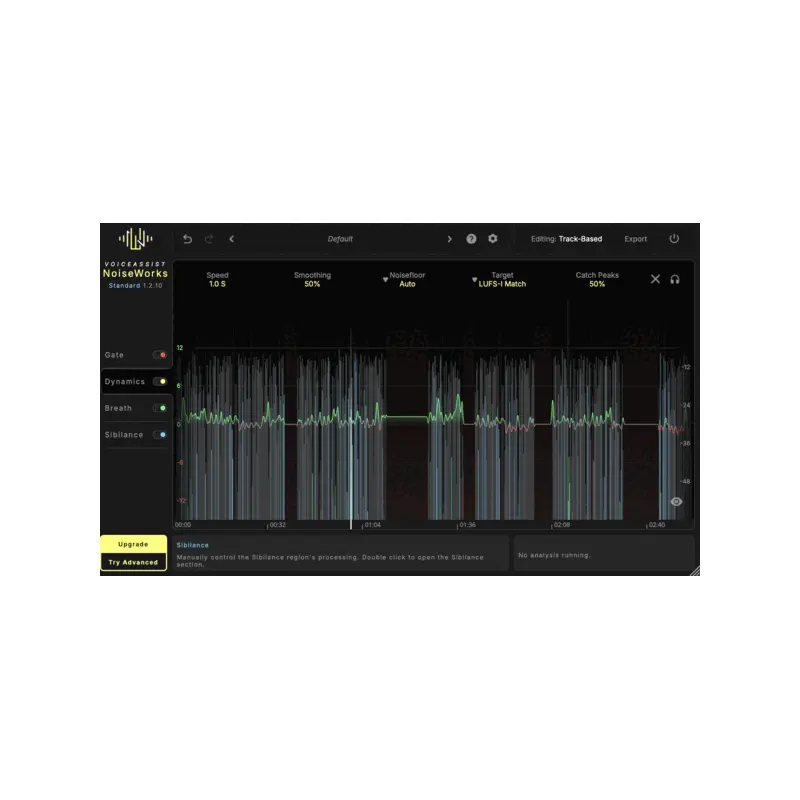Click the LUFS-I Match target value
800x800 pixels.
pyautogui.click(x=502, y=284)
